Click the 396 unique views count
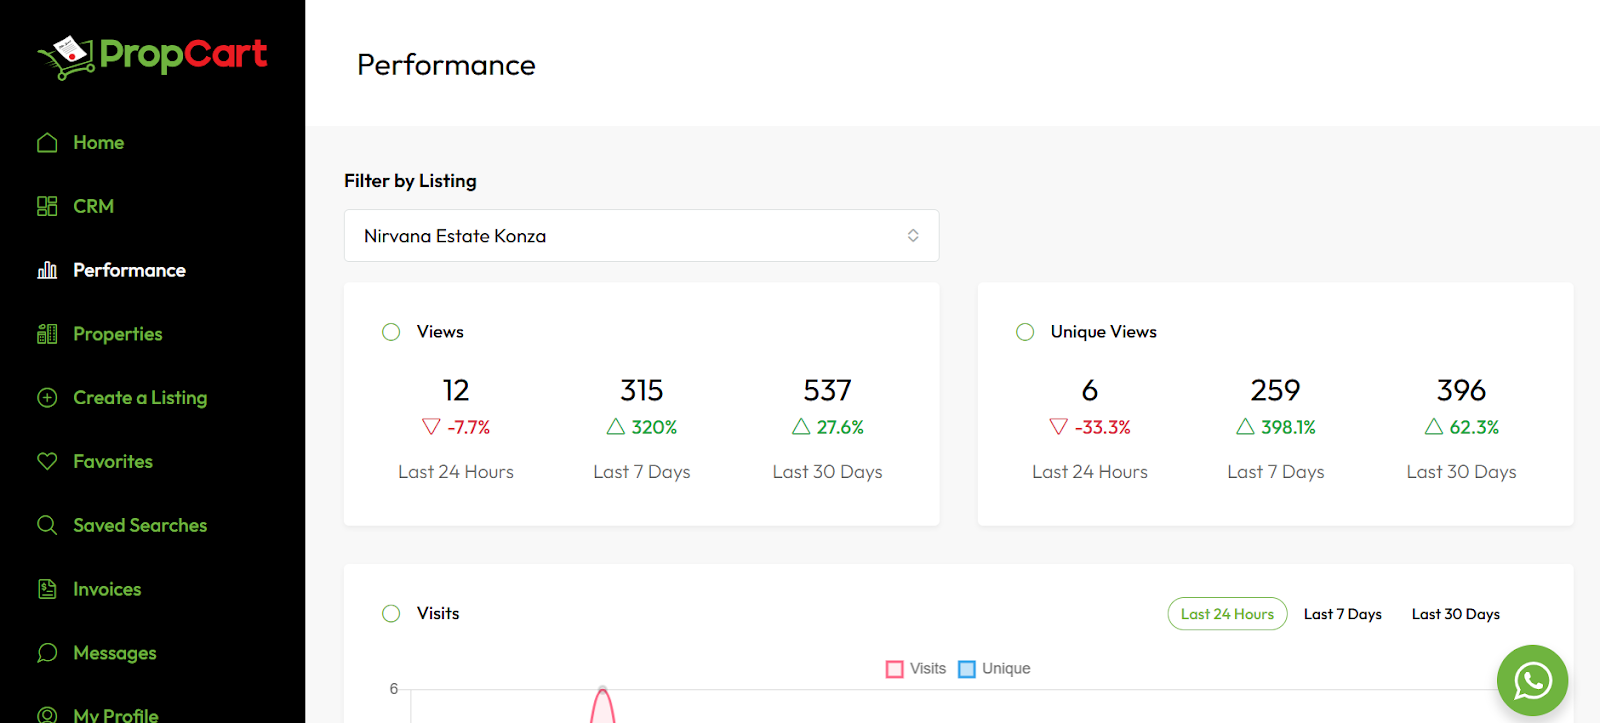 click(1461, 390)
